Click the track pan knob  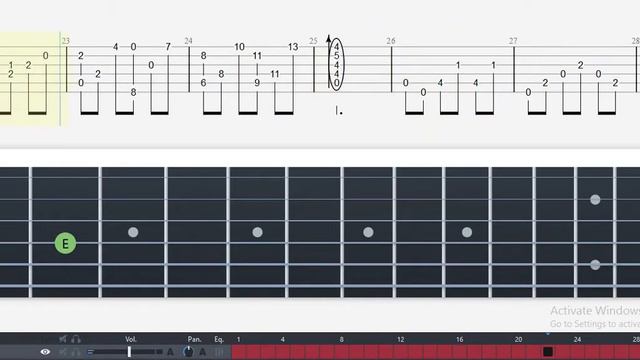click(x=188, y=351)
